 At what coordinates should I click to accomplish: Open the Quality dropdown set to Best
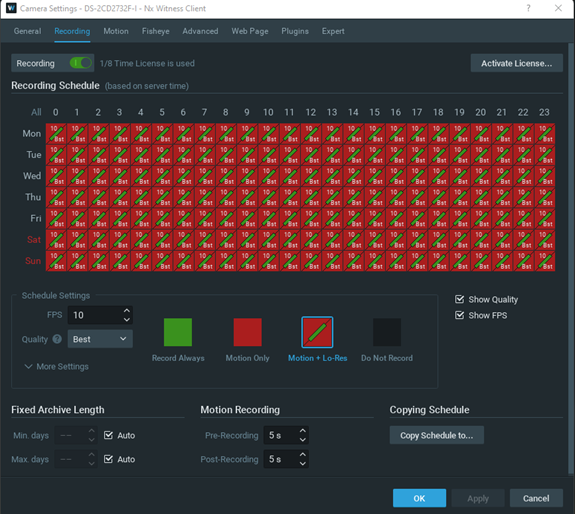coord(100,339)
